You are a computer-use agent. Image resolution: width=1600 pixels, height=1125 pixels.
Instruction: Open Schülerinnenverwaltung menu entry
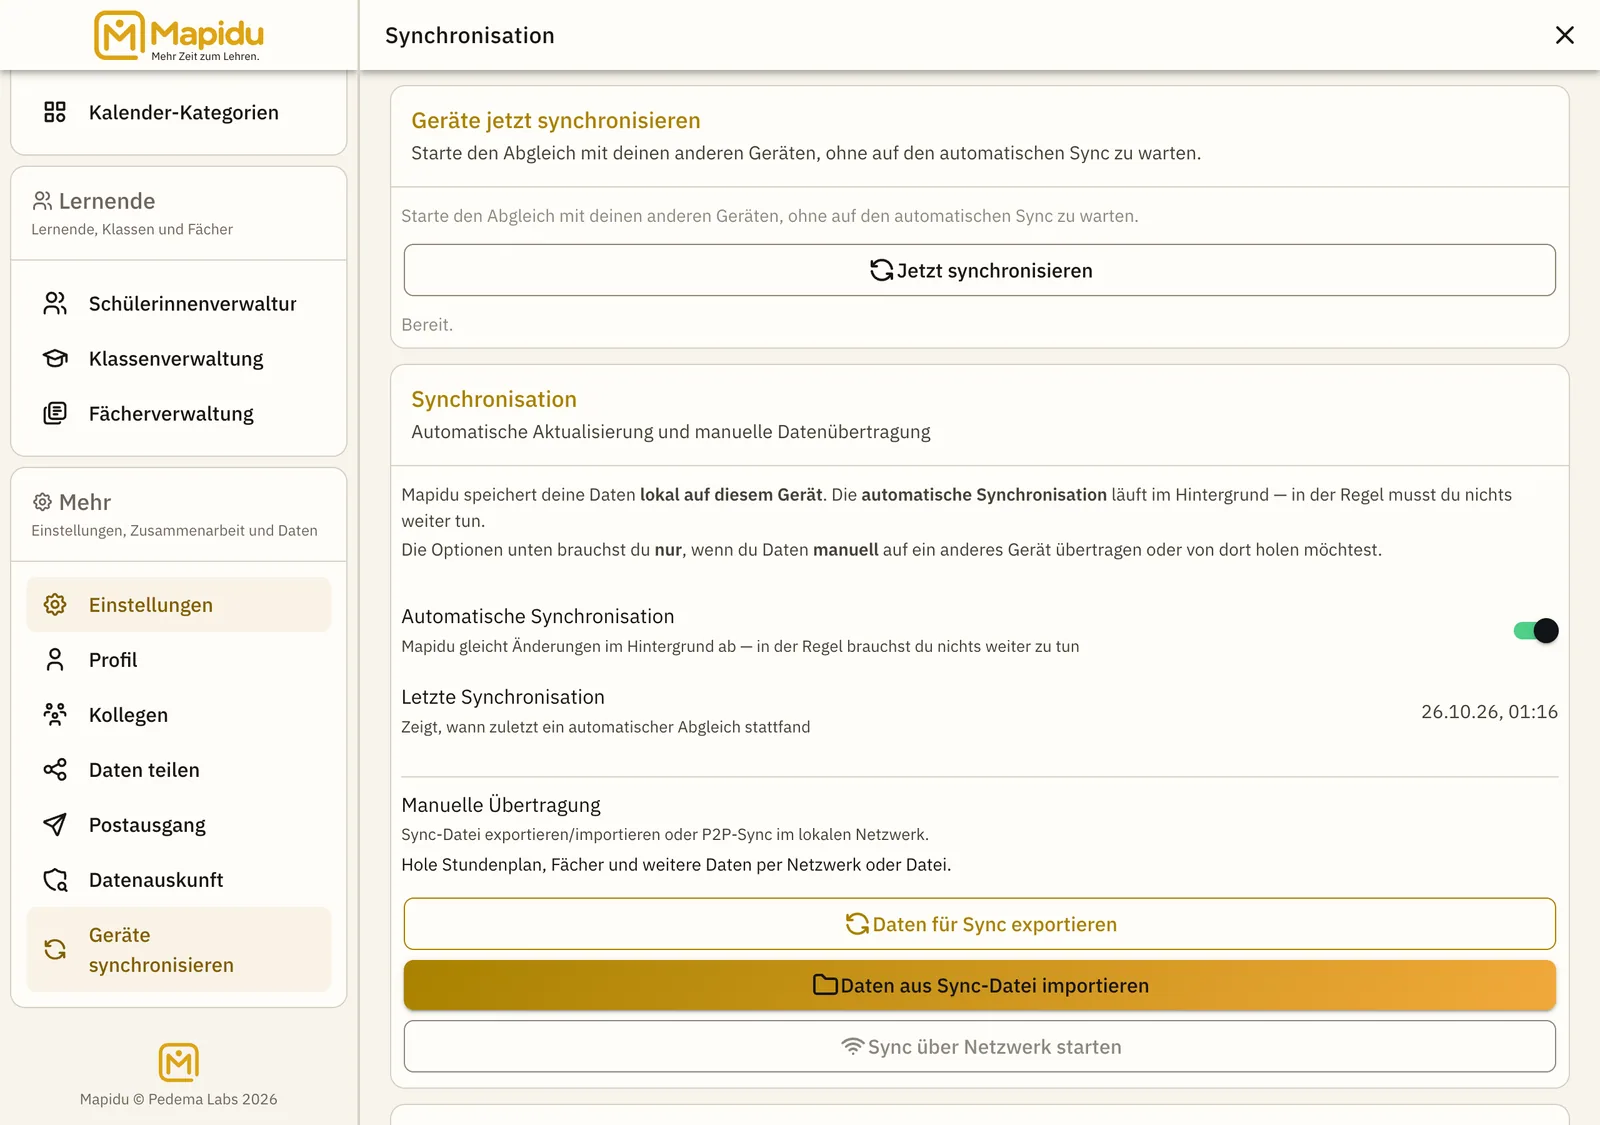[x=179, y=303]
